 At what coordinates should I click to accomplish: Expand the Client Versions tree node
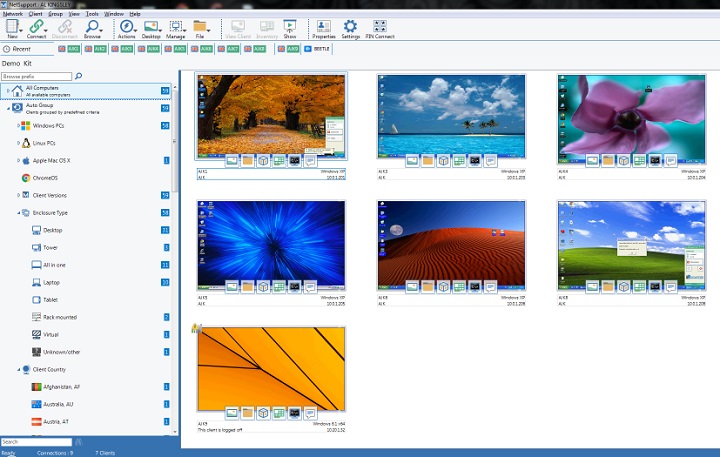(18, 195)
